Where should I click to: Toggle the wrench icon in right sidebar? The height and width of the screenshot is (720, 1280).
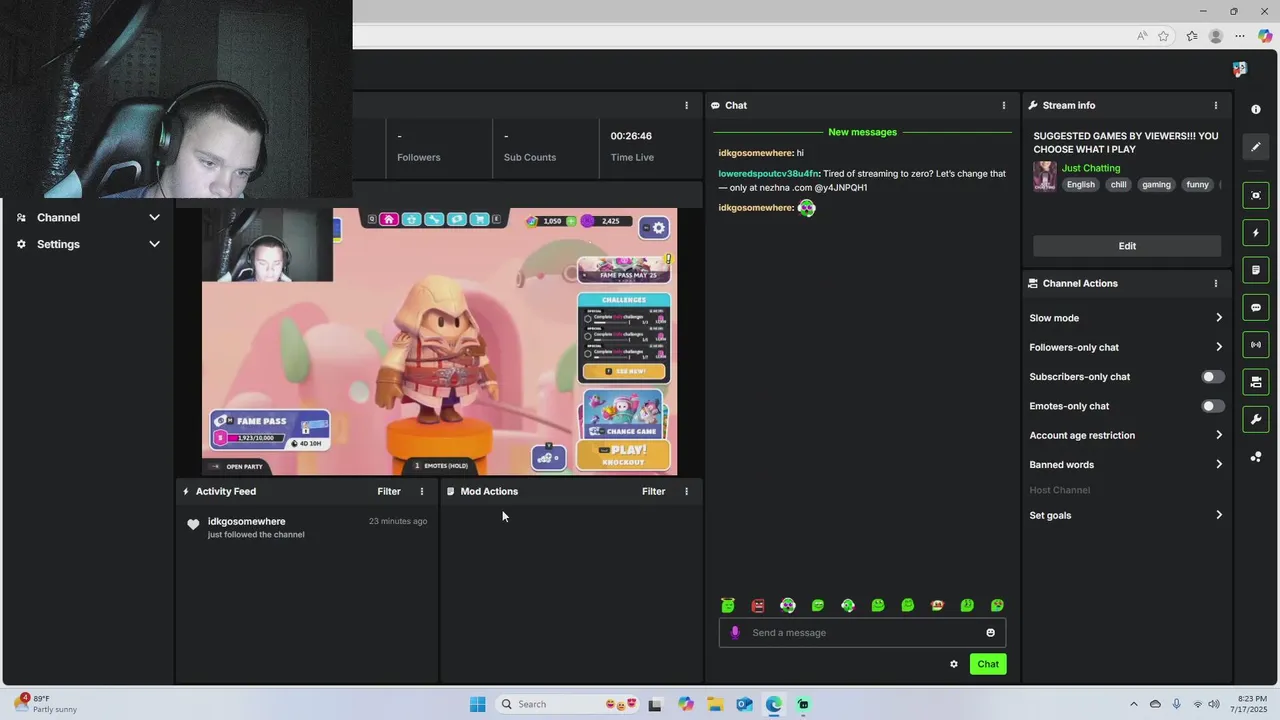coord(1256,419)
